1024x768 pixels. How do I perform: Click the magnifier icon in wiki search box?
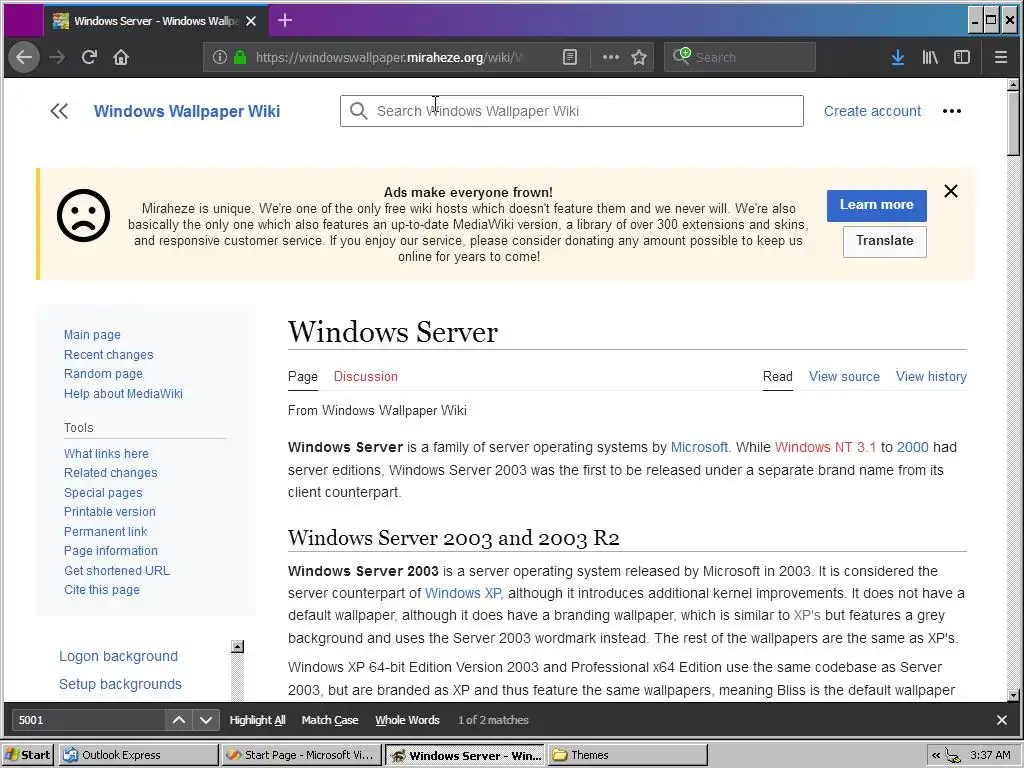359,111
